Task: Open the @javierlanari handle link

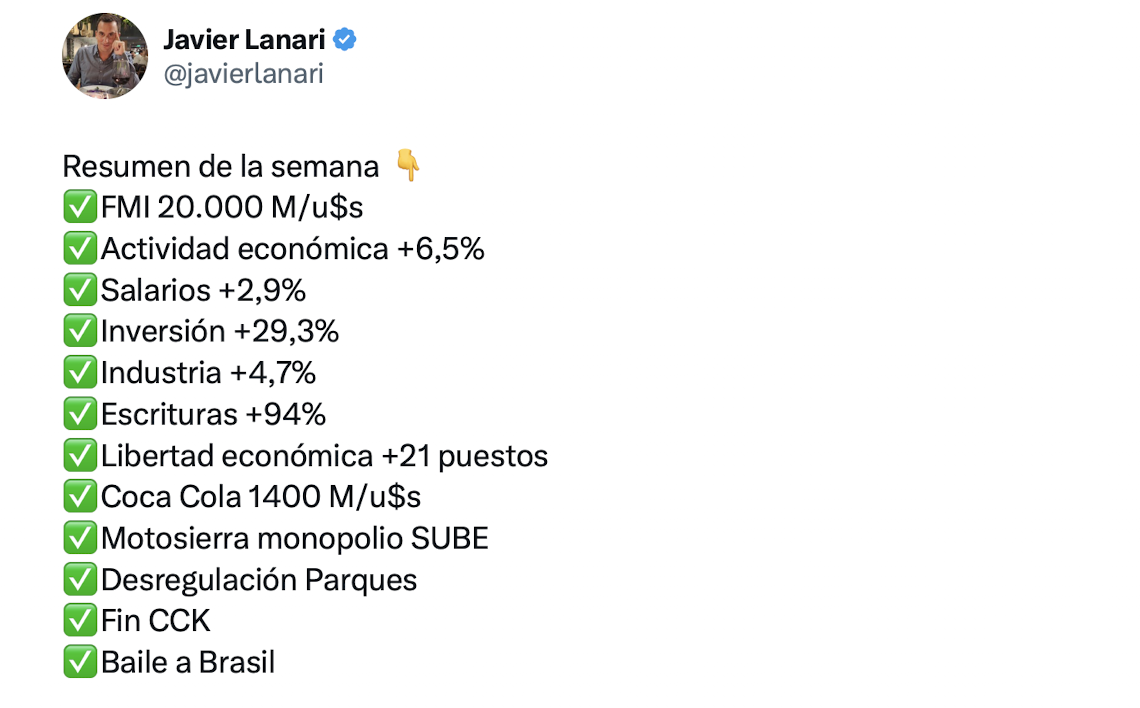Action: [x=243, y=74]
